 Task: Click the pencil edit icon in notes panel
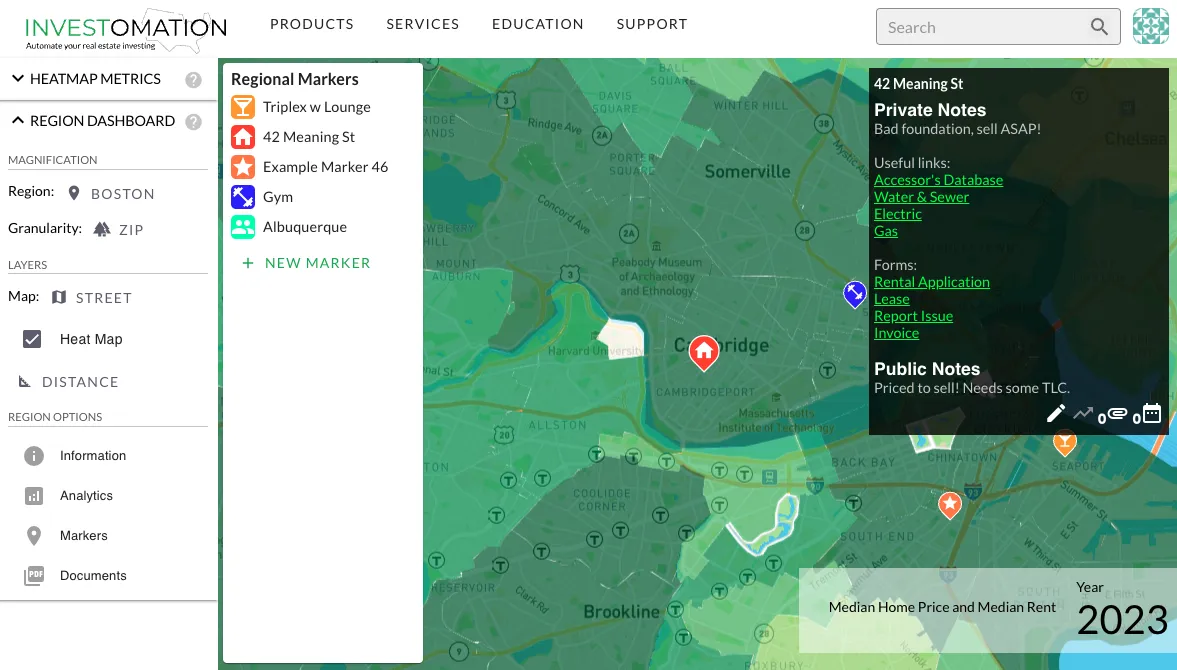pyautogui.click(x=1055, y=413)
